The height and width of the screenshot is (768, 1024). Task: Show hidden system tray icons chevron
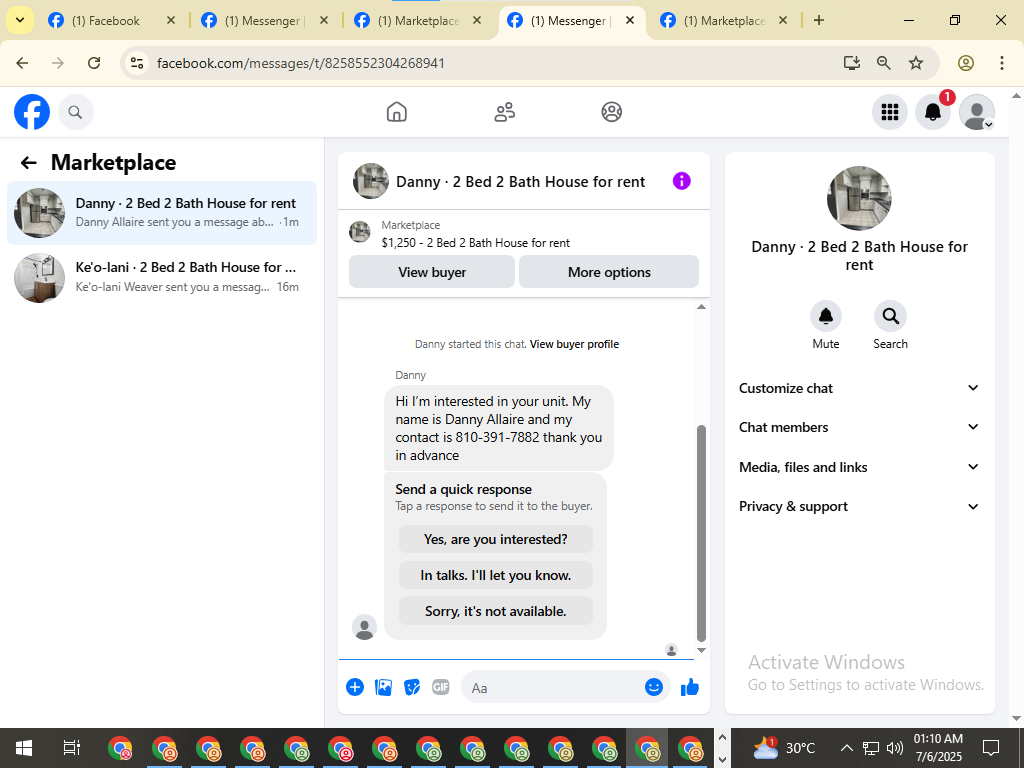click(846, 748)
